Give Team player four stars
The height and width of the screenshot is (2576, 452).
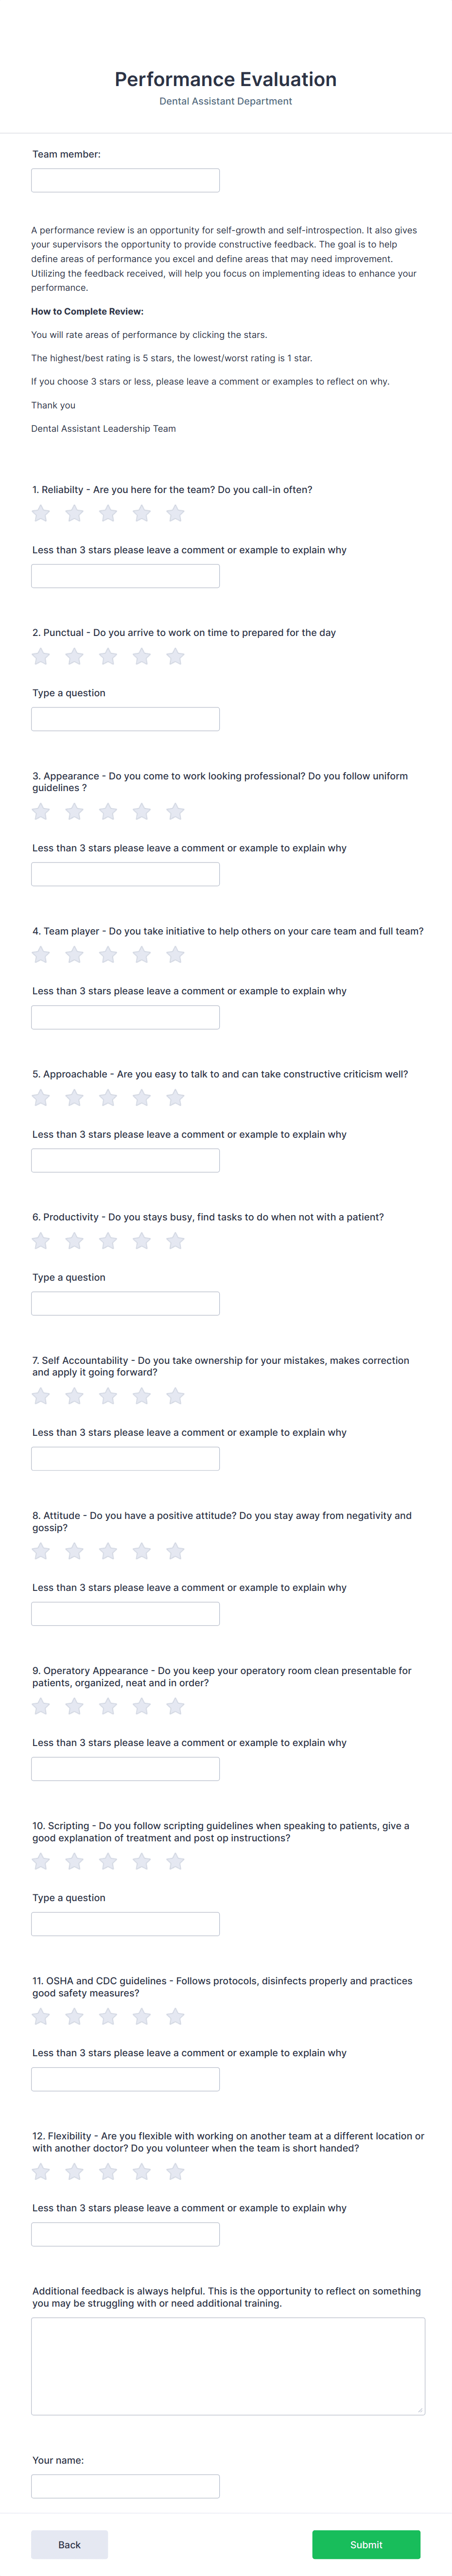tap(141, 955)
